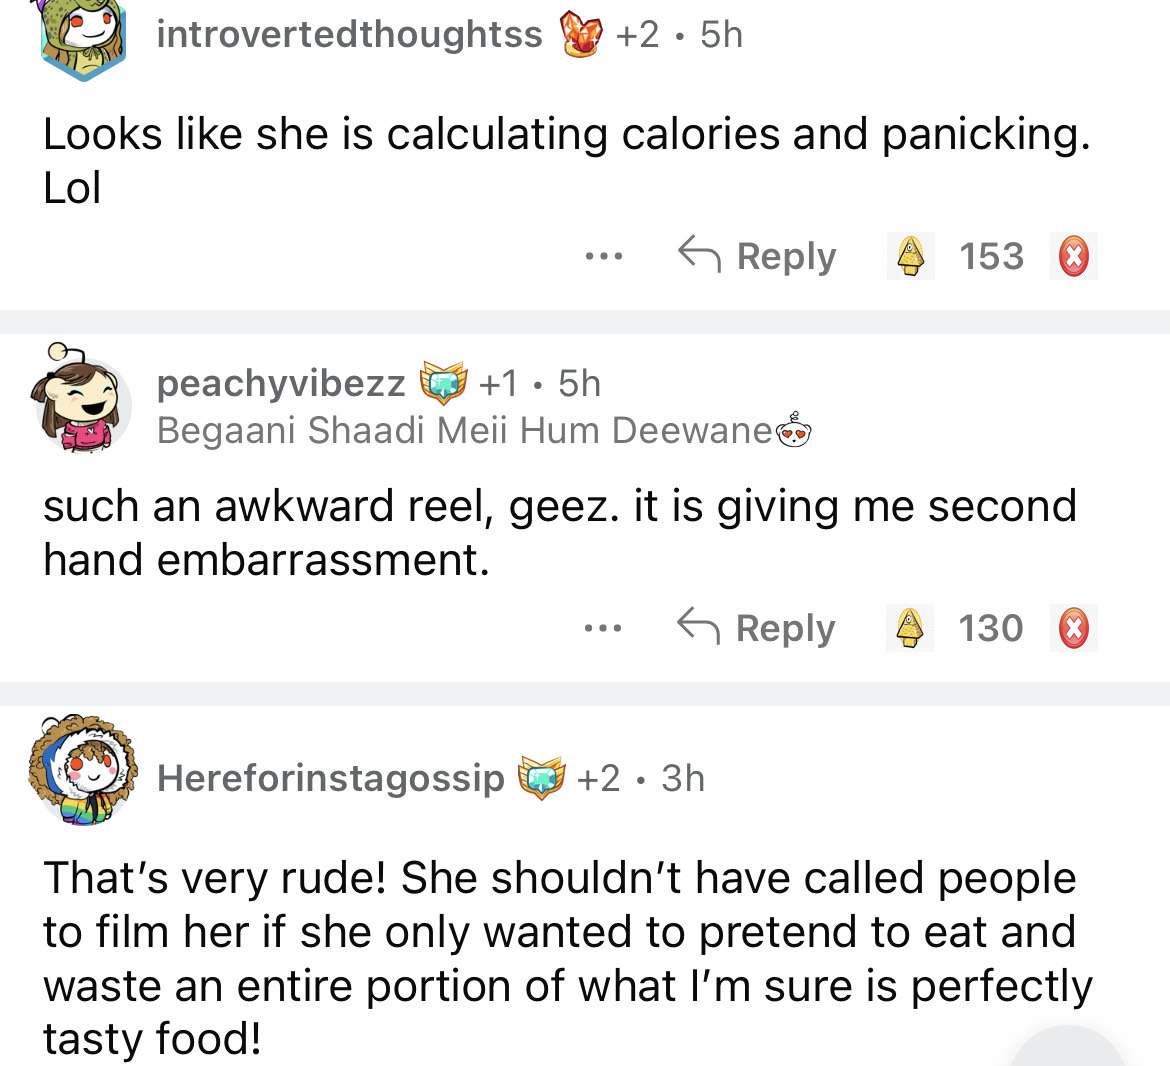The image size is (1170, 1066).
Task: Open the introvertedthoughtss username profile
Action: pos(349,34)
